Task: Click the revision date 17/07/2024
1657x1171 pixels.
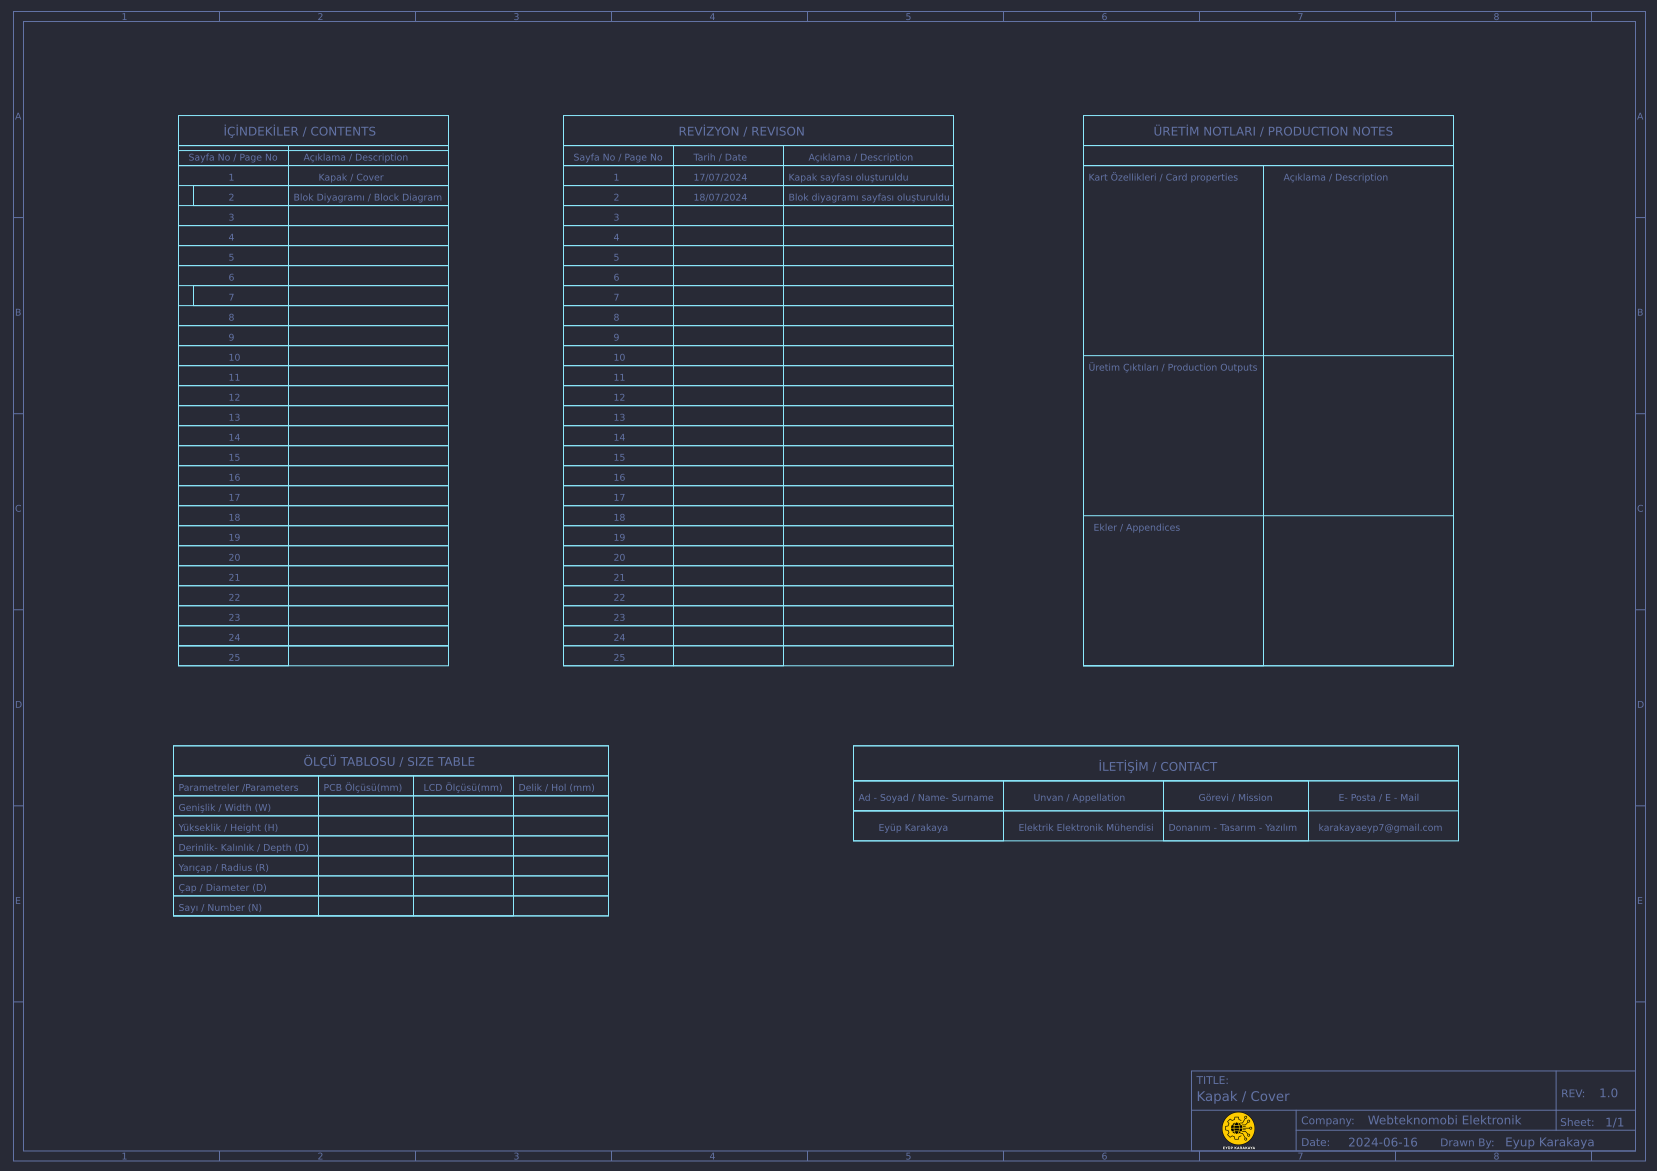Action: point(720,177)
